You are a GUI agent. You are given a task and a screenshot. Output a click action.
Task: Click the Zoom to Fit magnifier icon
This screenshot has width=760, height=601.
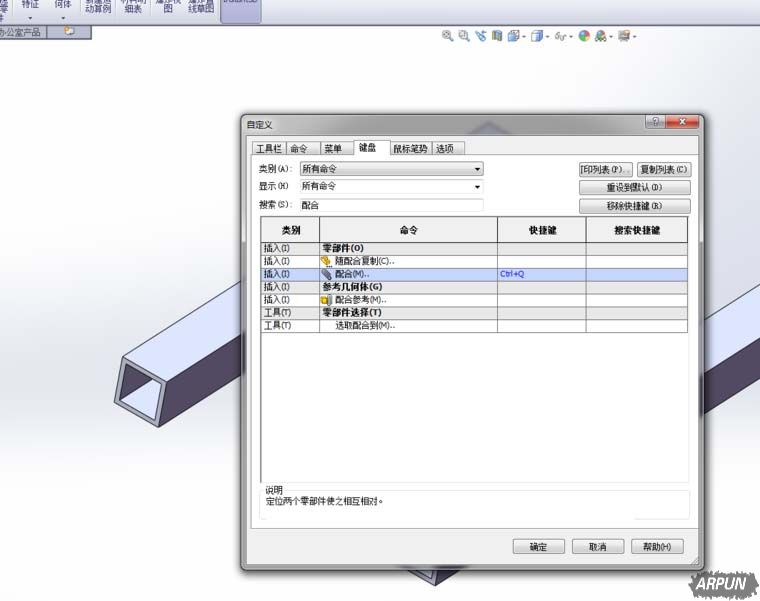447,36
